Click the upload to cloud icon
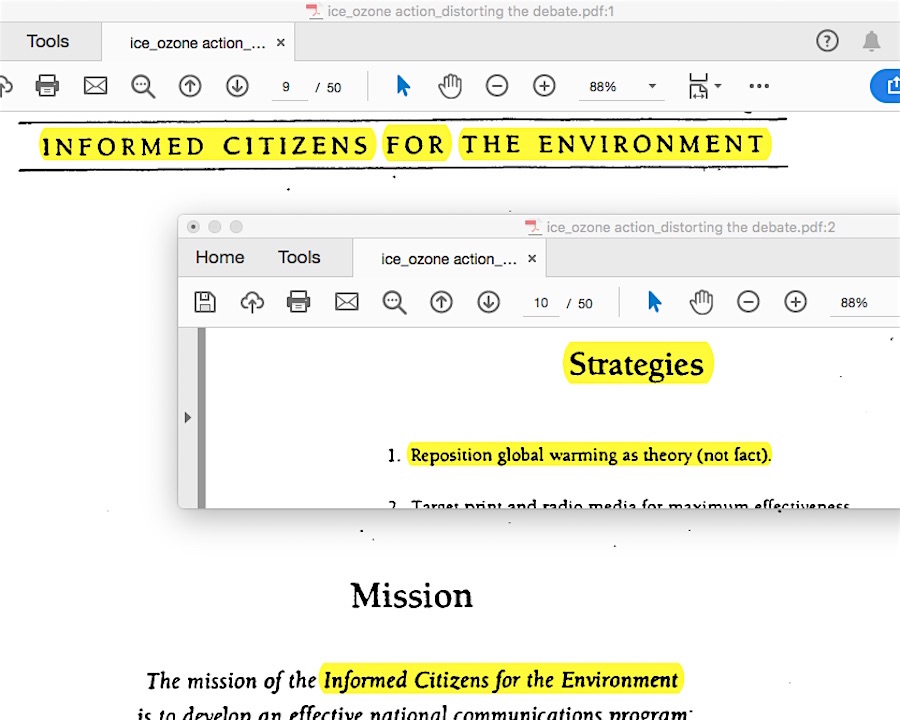This screenshot has height=720, width=900. click(x=252, y=302)
